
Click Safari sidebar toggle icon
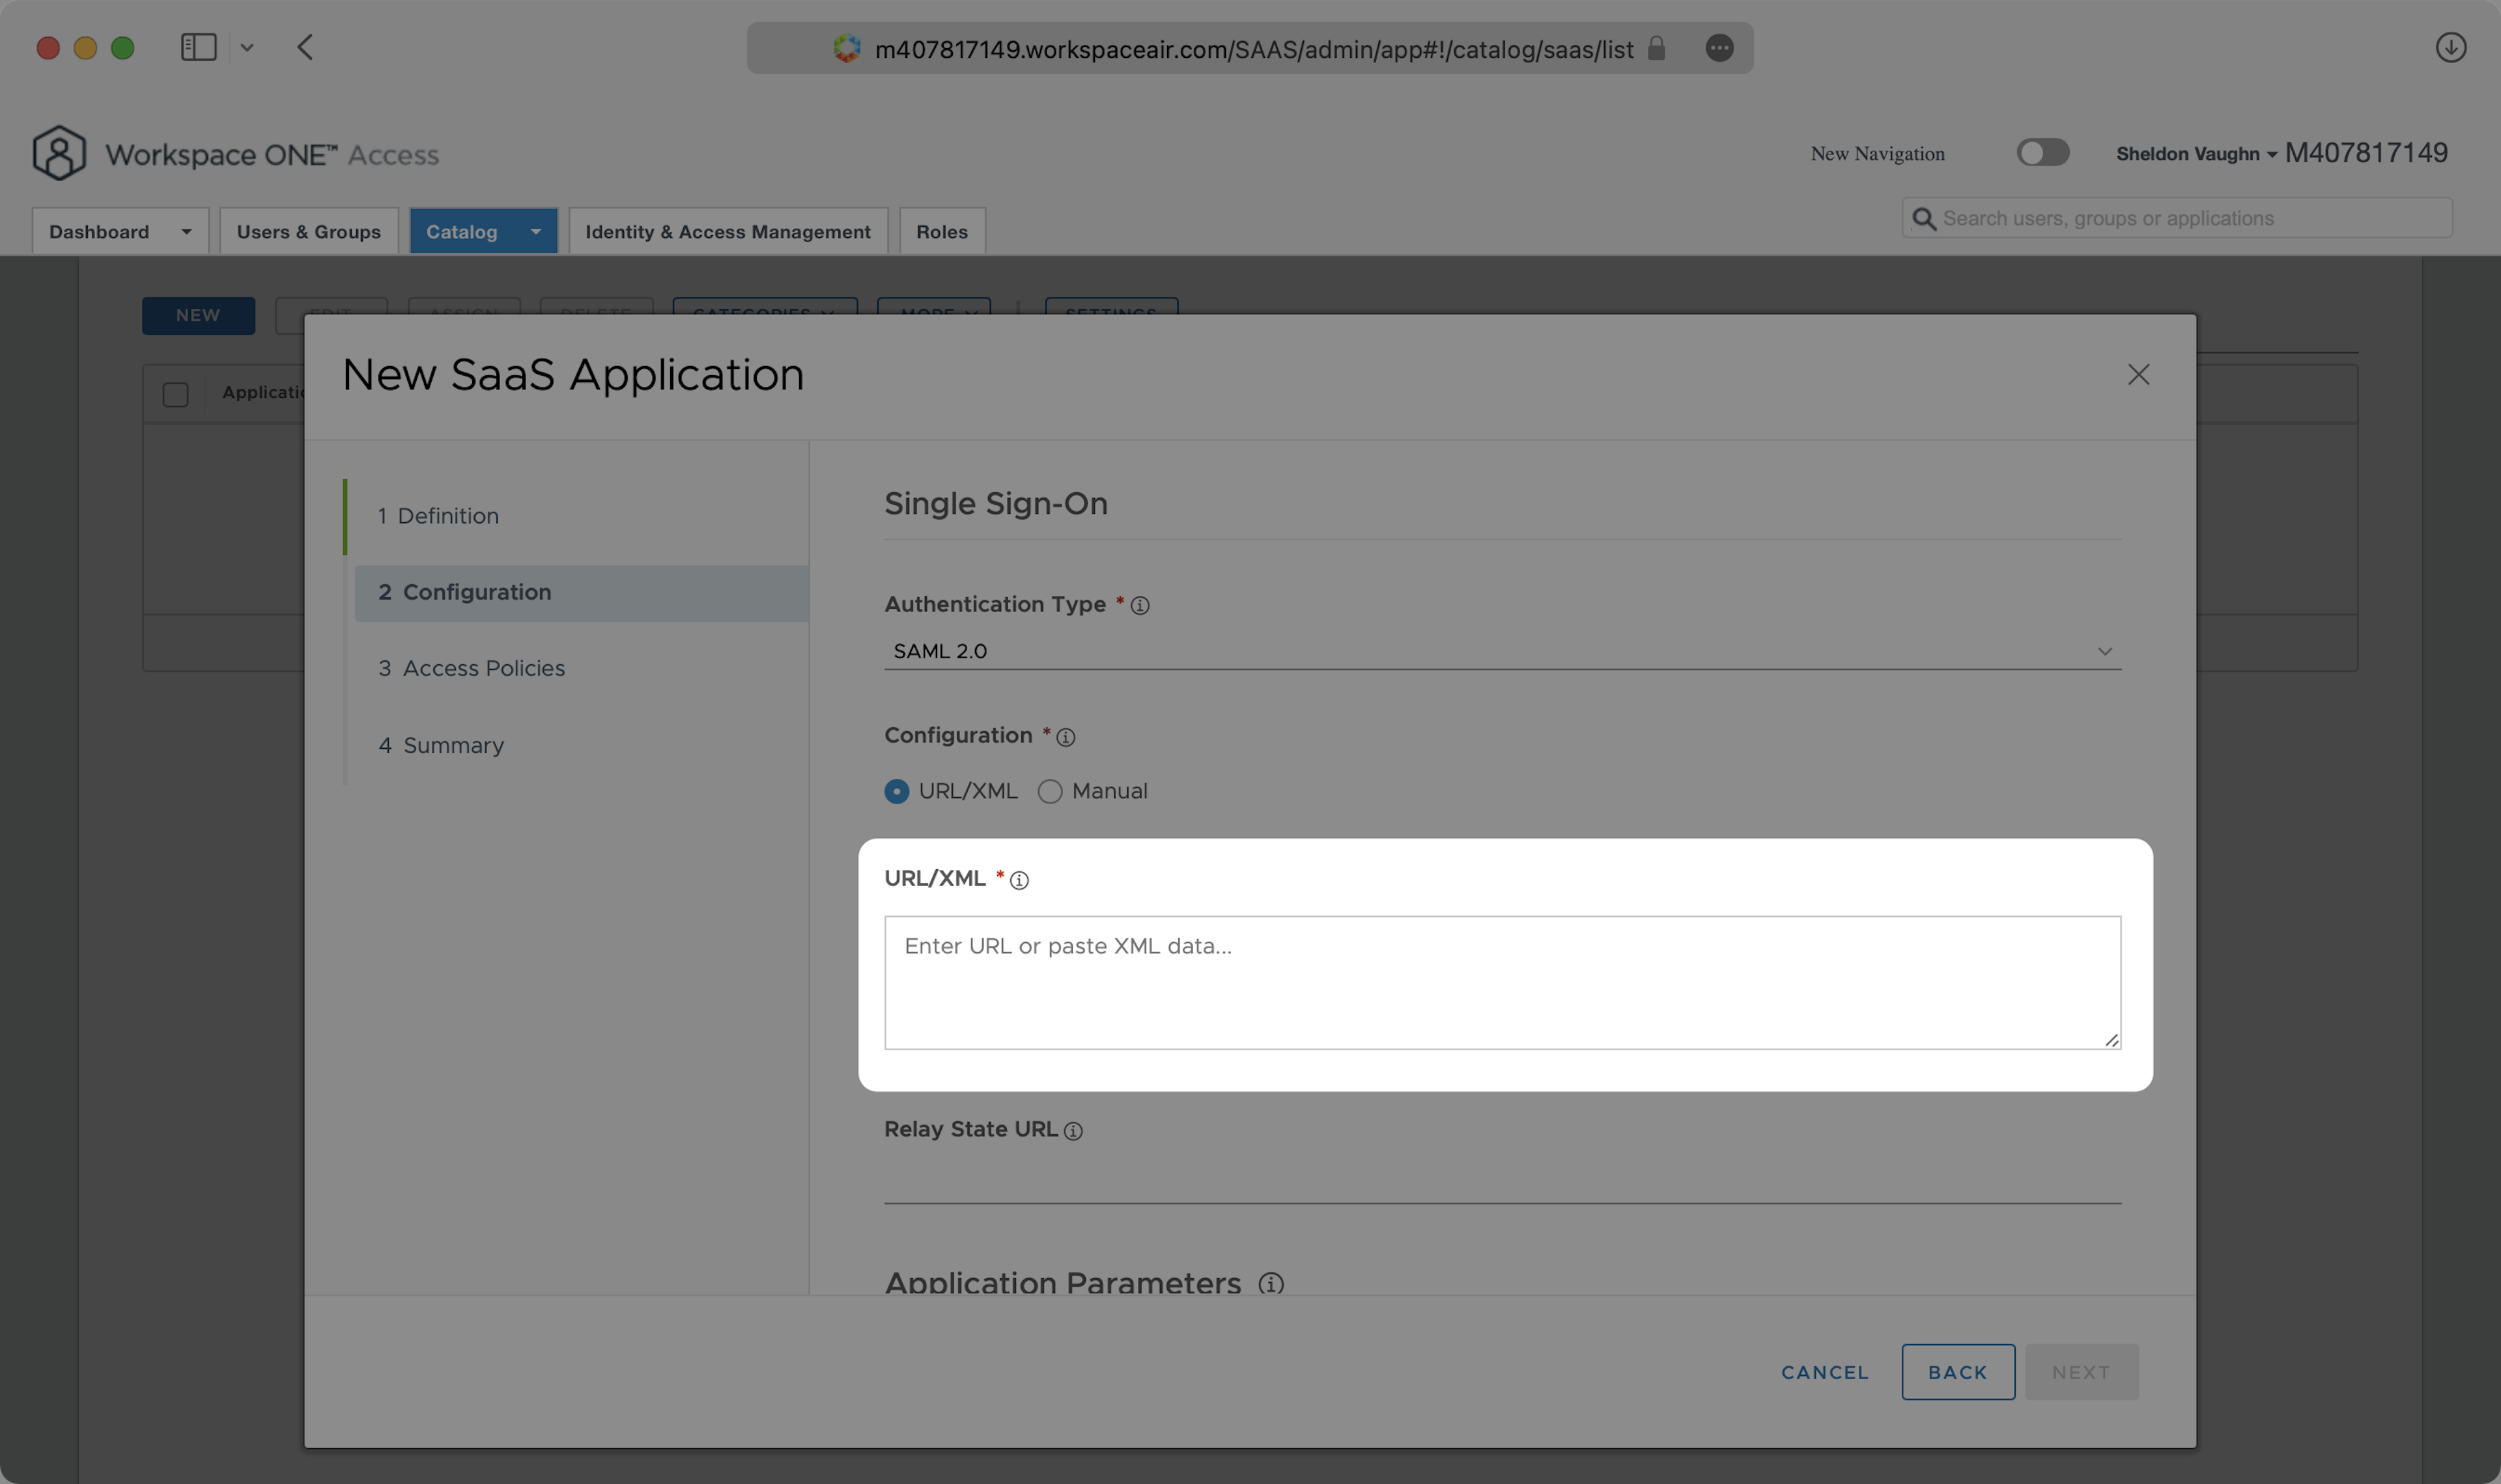[x=198, y=48]
